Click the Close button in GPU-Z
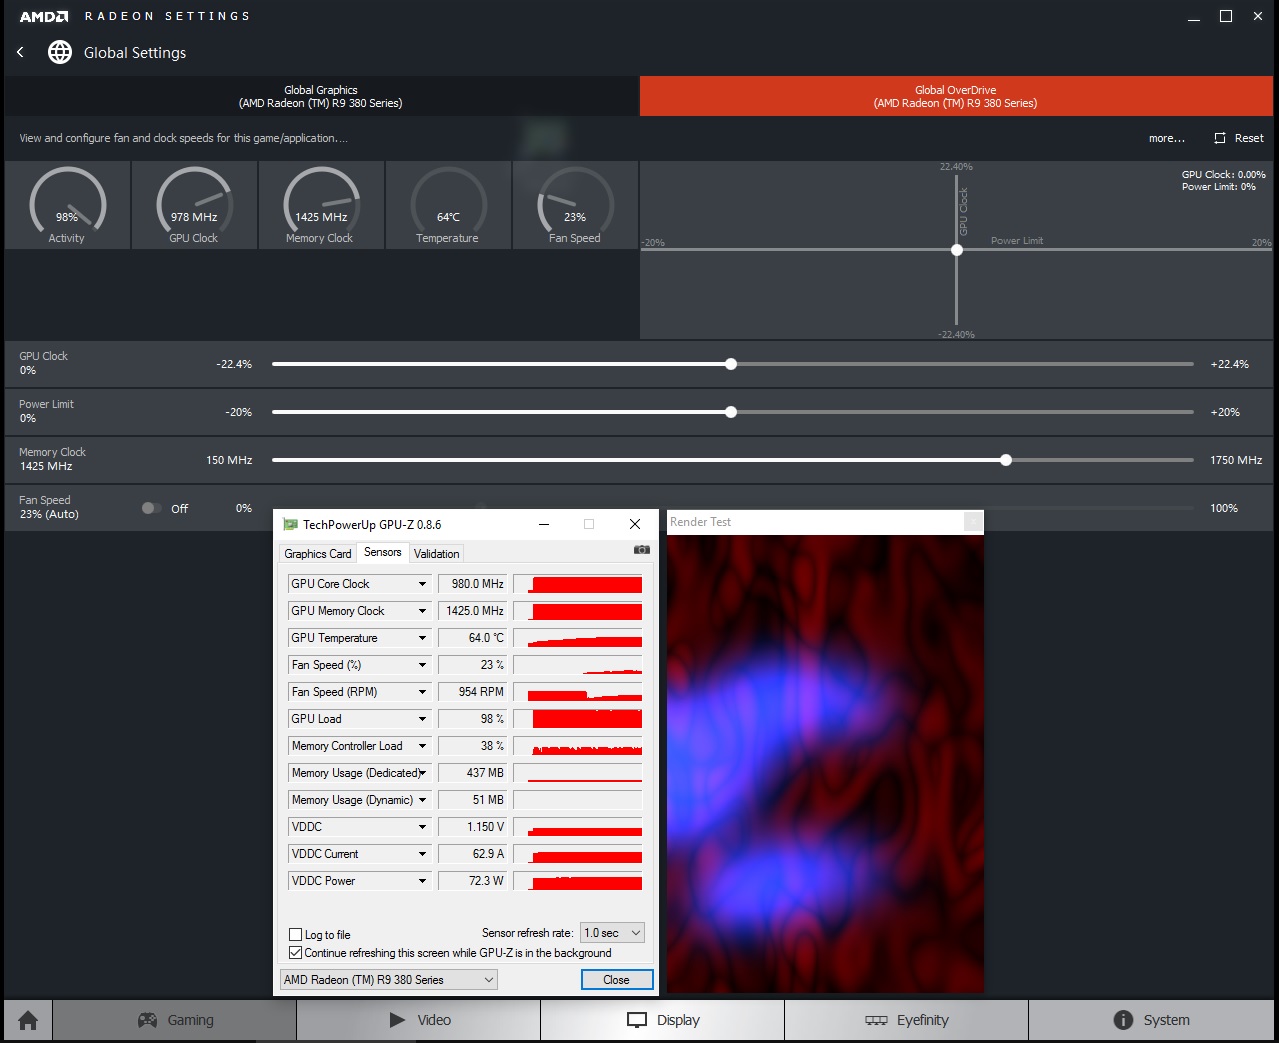Screen dimensions: 1279x1043 pyautogui.click(x=617, y=980)
